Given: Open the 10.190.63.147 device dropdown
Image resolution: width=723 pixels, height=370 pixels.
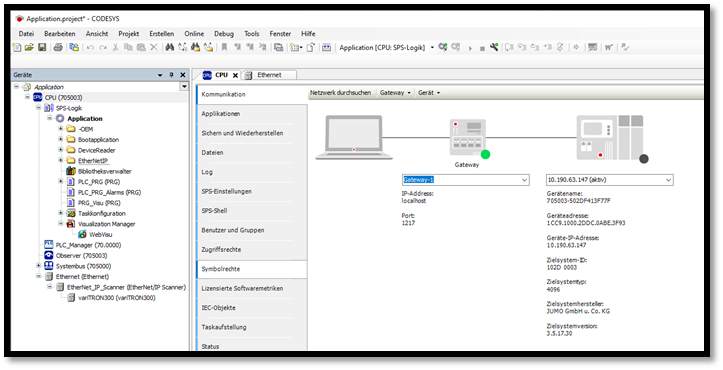Looking at the screenshot, I should pos(668,180).
